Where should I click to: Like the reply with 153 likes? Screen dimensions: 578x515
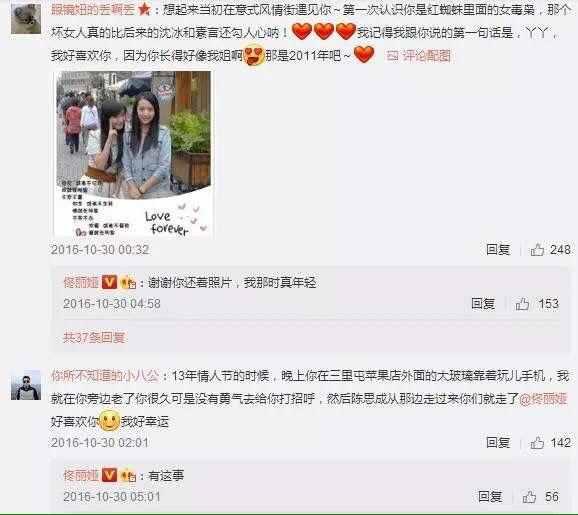[522, 304]
